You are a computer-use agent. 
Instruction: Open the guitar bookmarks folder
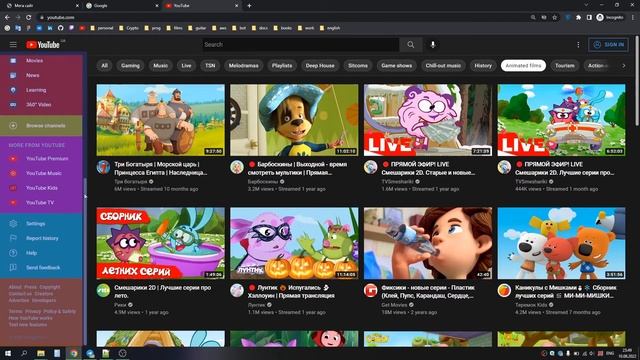(197, 28)
